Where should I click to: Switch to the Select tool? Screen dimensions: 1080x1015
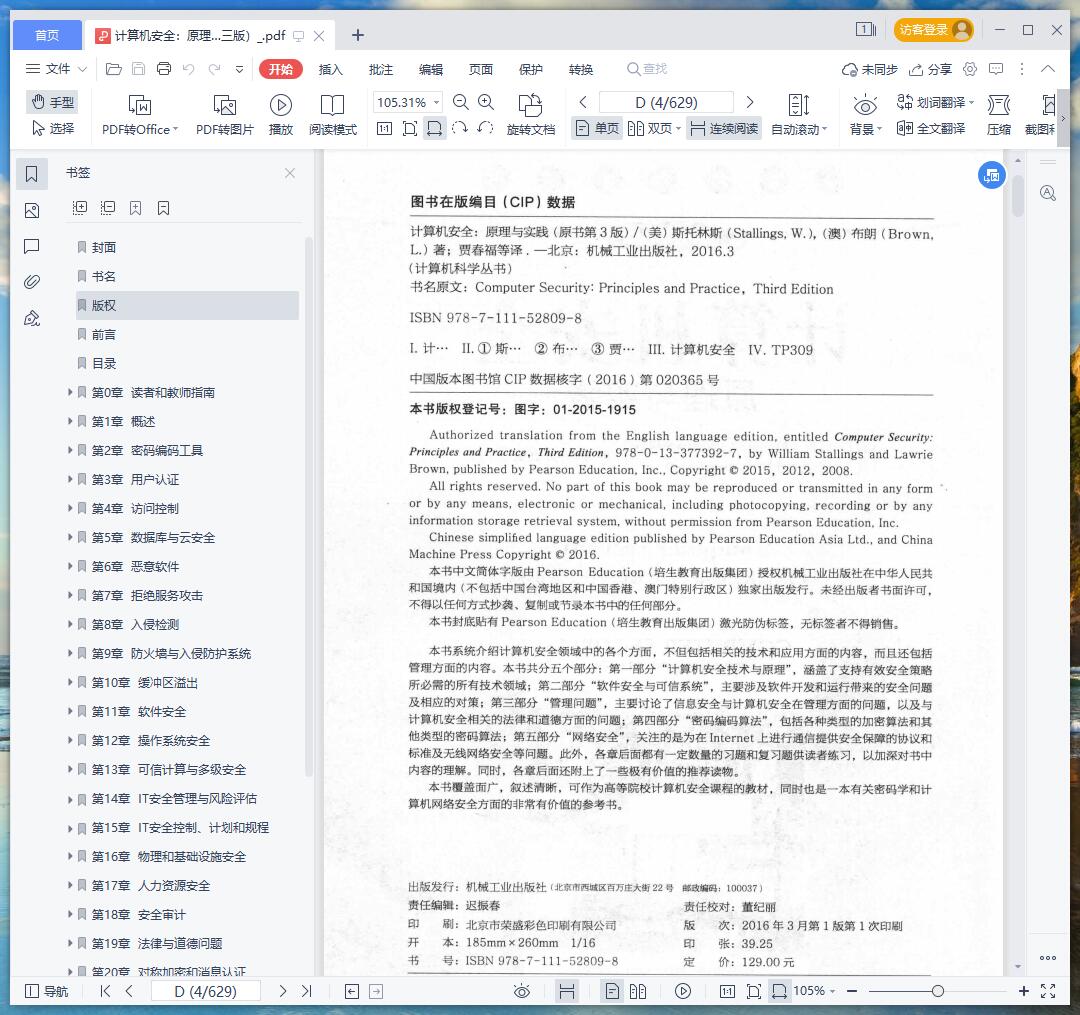[52, 128]
